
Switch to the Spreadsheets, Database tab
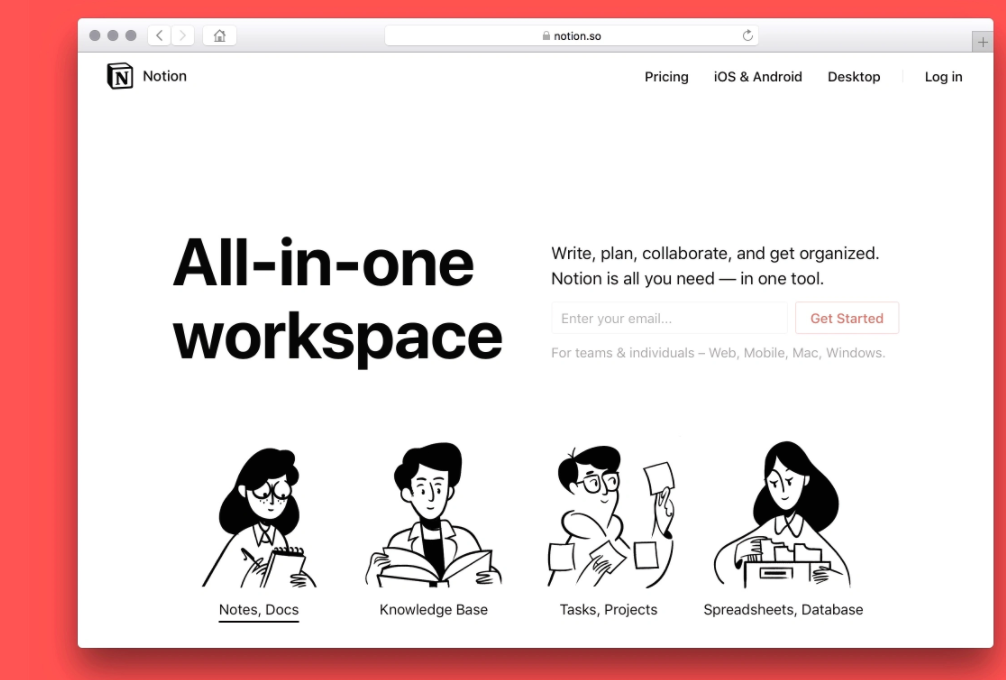tap(783, 610)
